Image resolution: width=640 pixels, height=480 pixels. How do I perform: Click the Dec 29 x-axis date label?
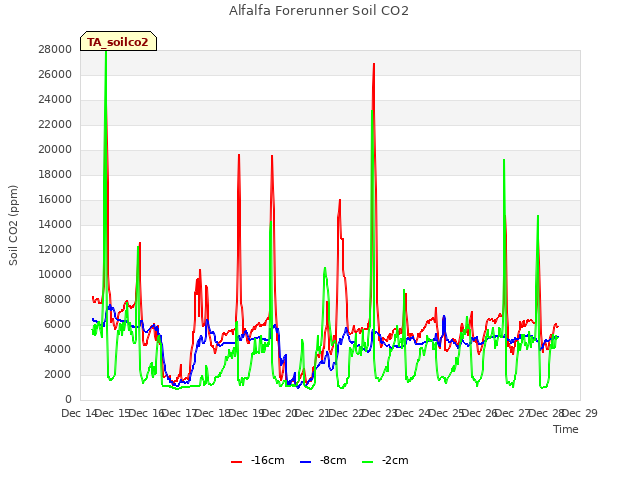(x=580, y=413)
